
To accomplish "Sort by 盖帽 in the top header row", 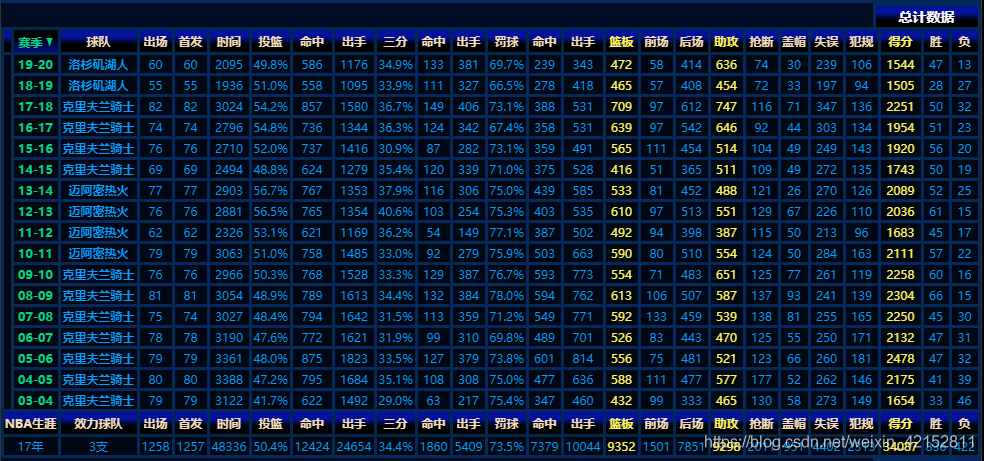I will [793, 42].
